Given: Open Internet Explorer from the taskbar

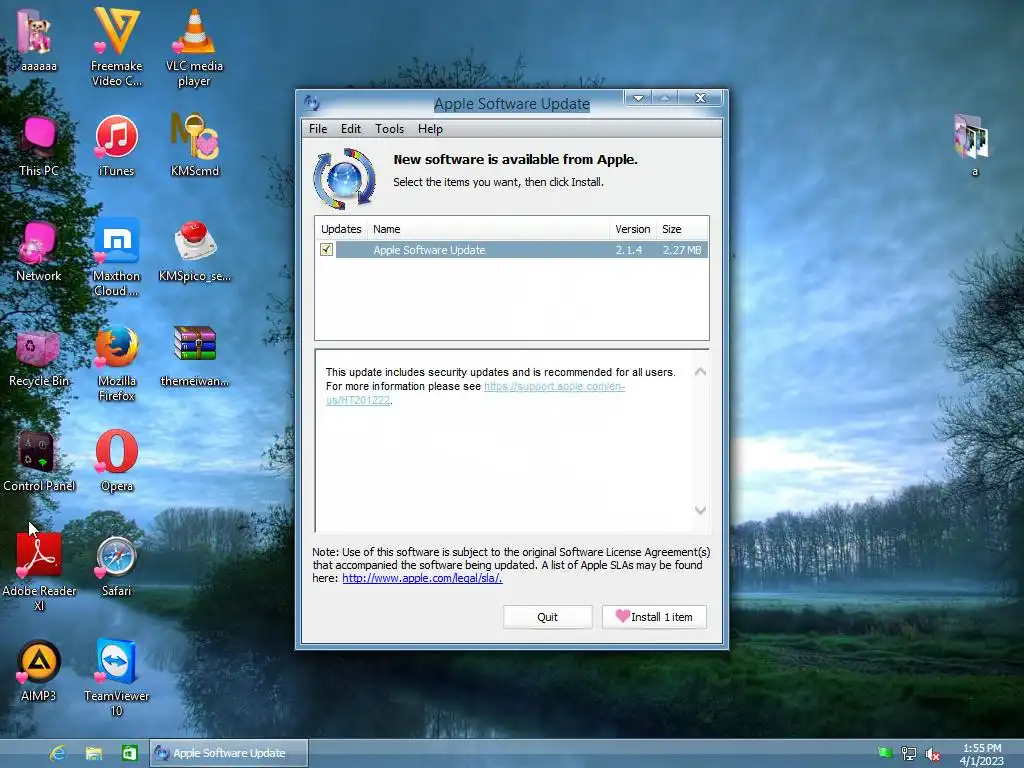Looking at the screenshot, I should (57, 753).
